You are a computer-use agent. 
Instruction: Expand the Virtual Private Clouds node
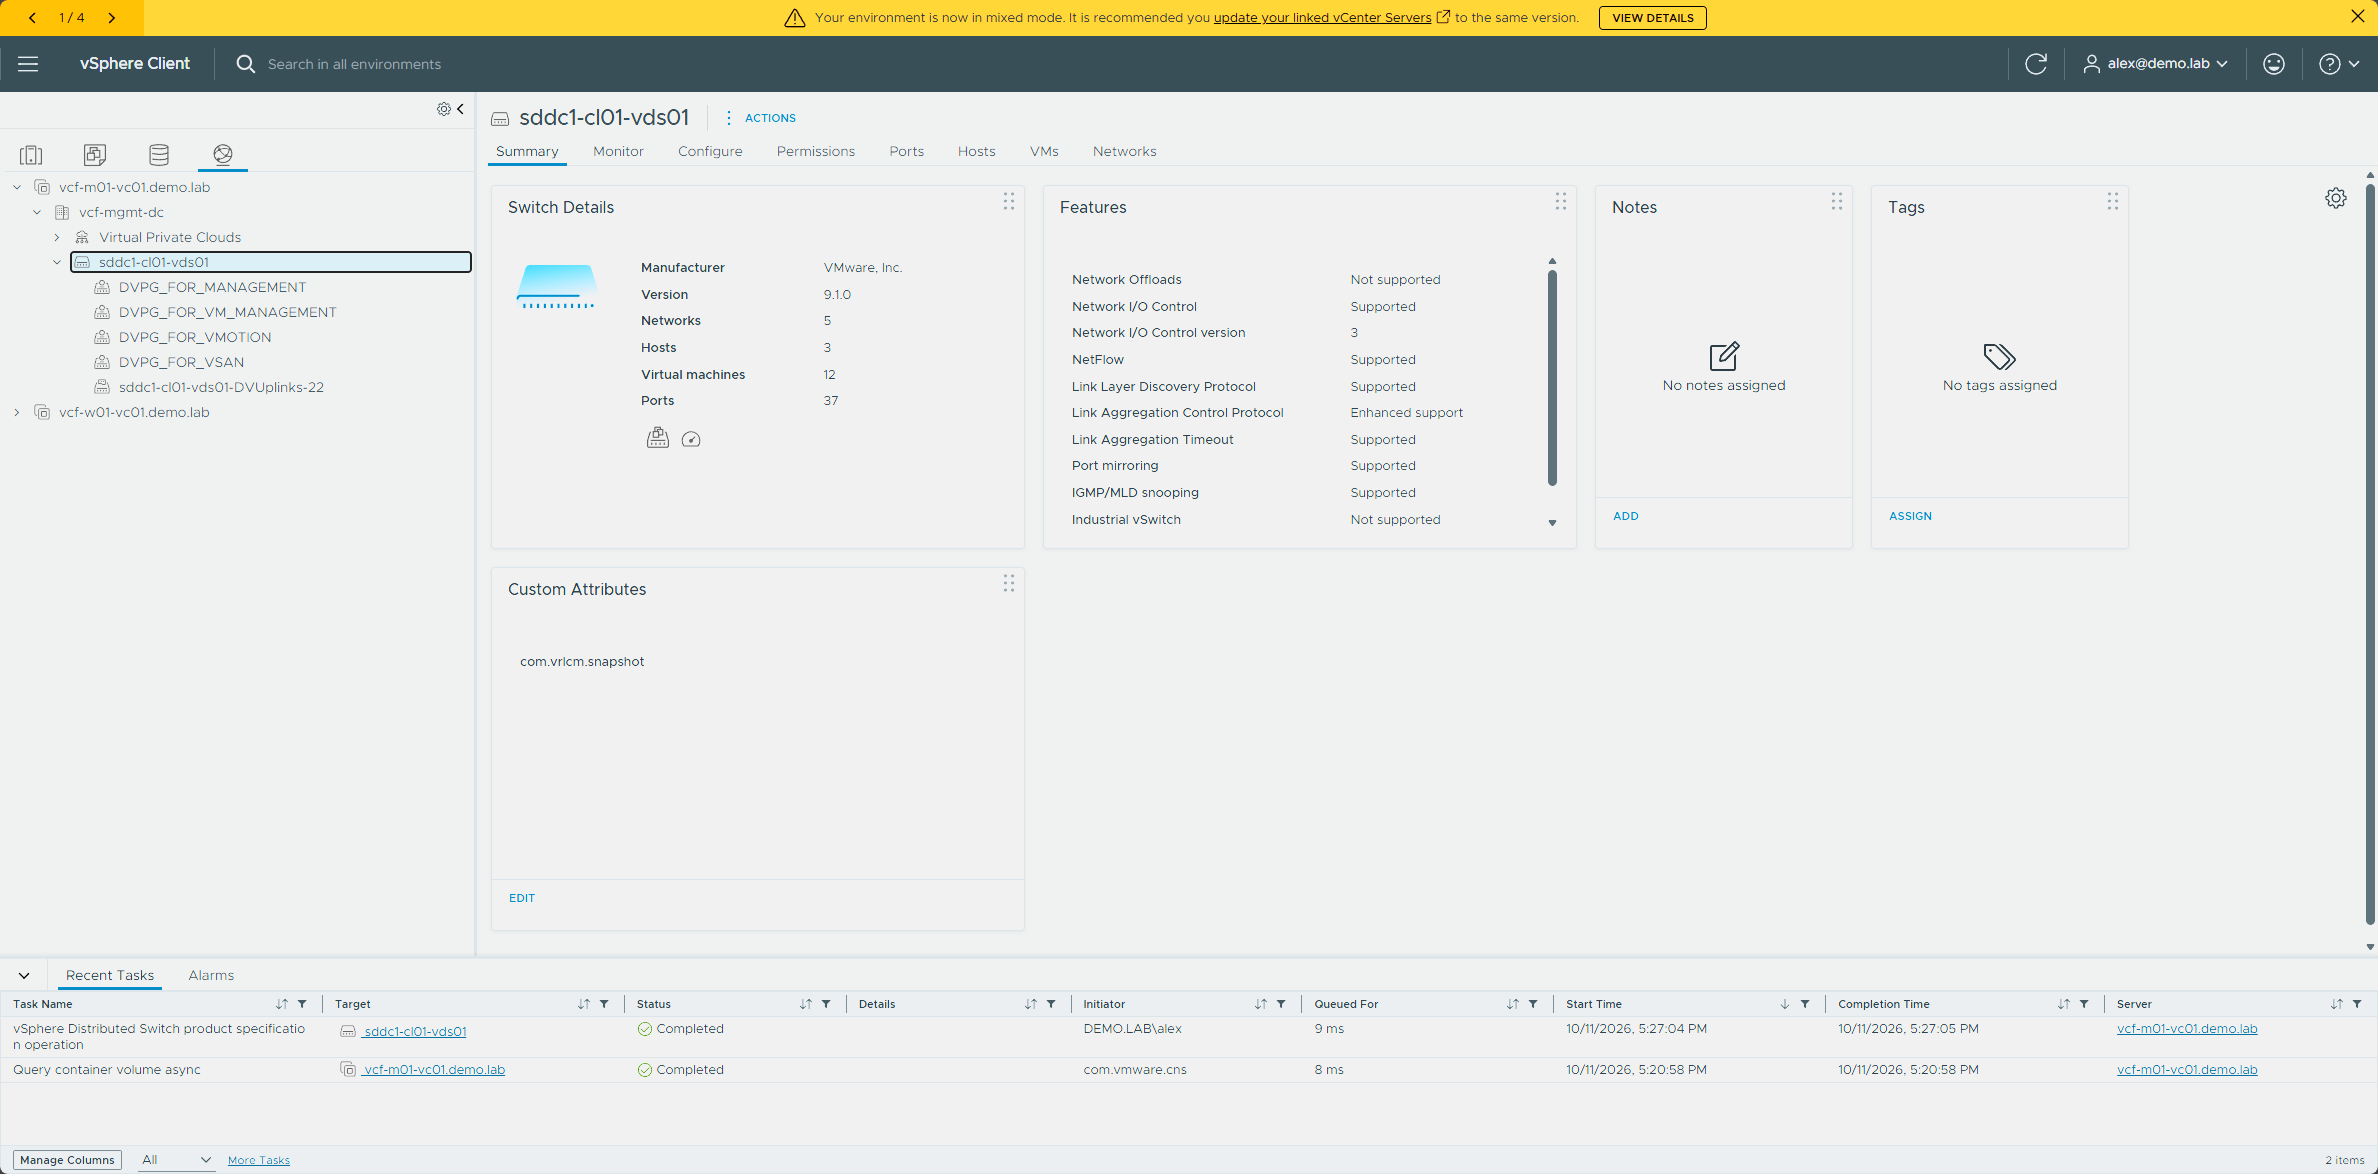[57, 237]
